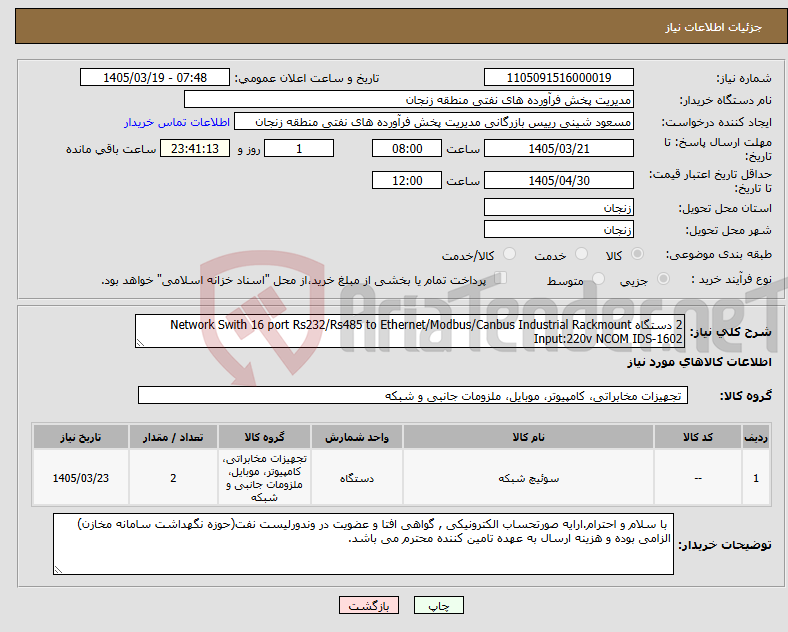Viewport: 788px width, 632px height.
Task: Select the متوسط purchase type radio
Action: pos(599,278)
